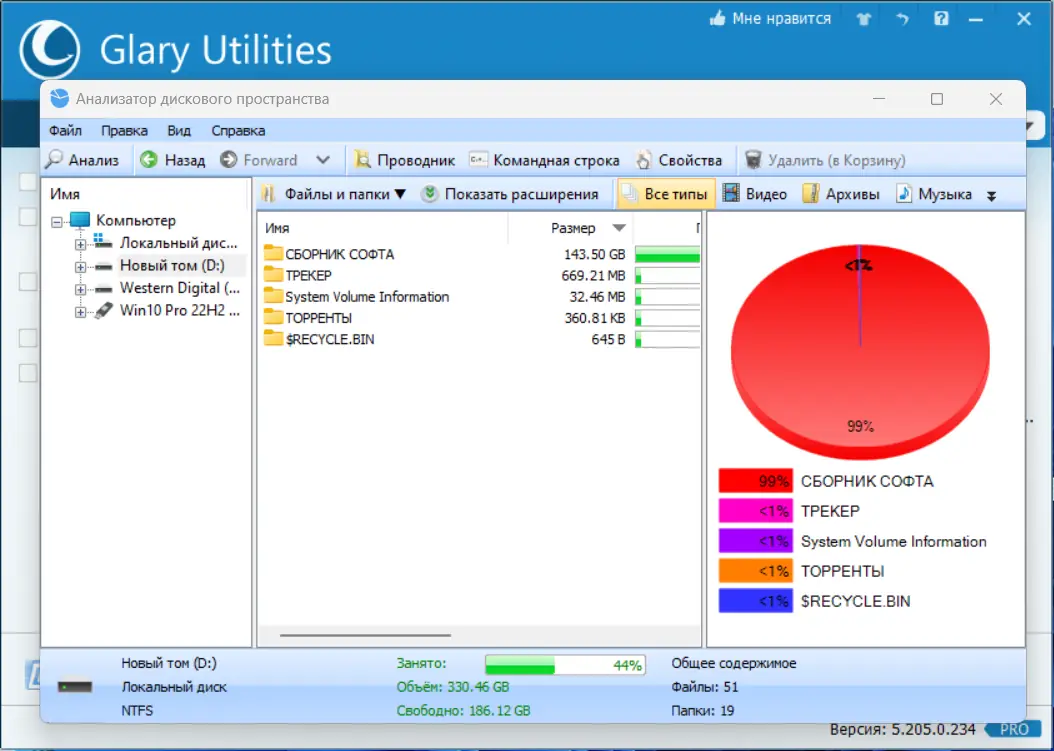Image resolution: width=1054 pixels, height=751 pixels.
Task: Click the ТРЕКЕР folder icon
Action: pos(273,275)
